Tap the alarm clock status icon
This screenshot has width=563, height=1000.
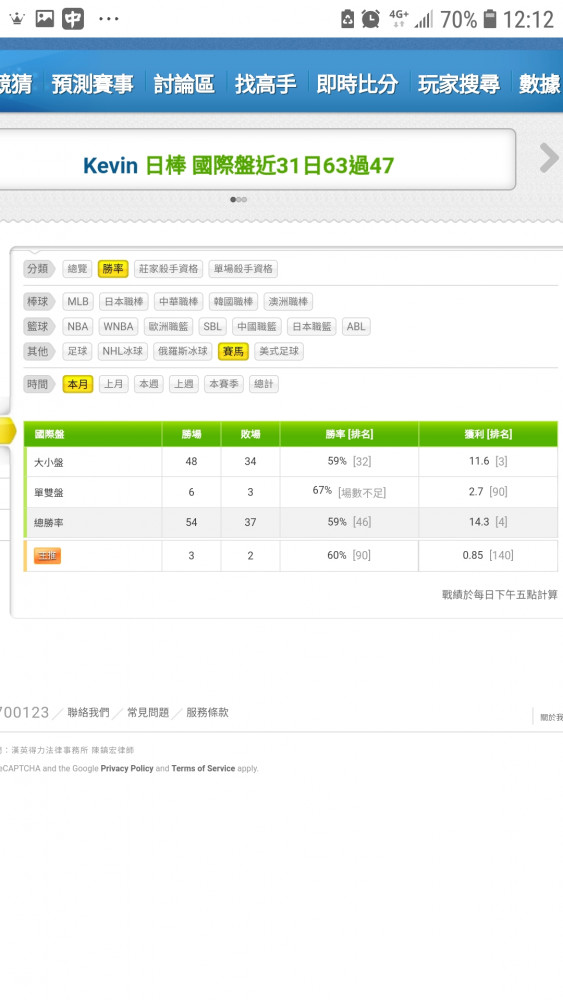(370, 19)
